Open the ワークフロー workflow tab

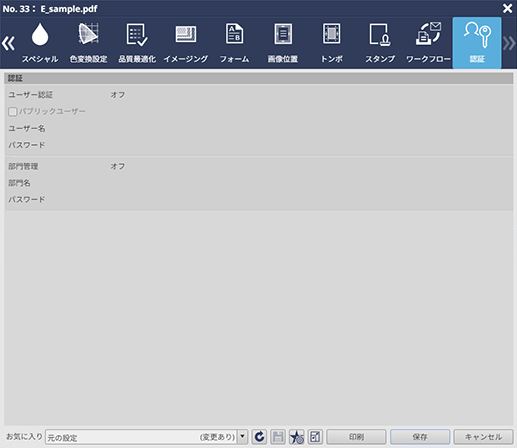tap(428, 43)
